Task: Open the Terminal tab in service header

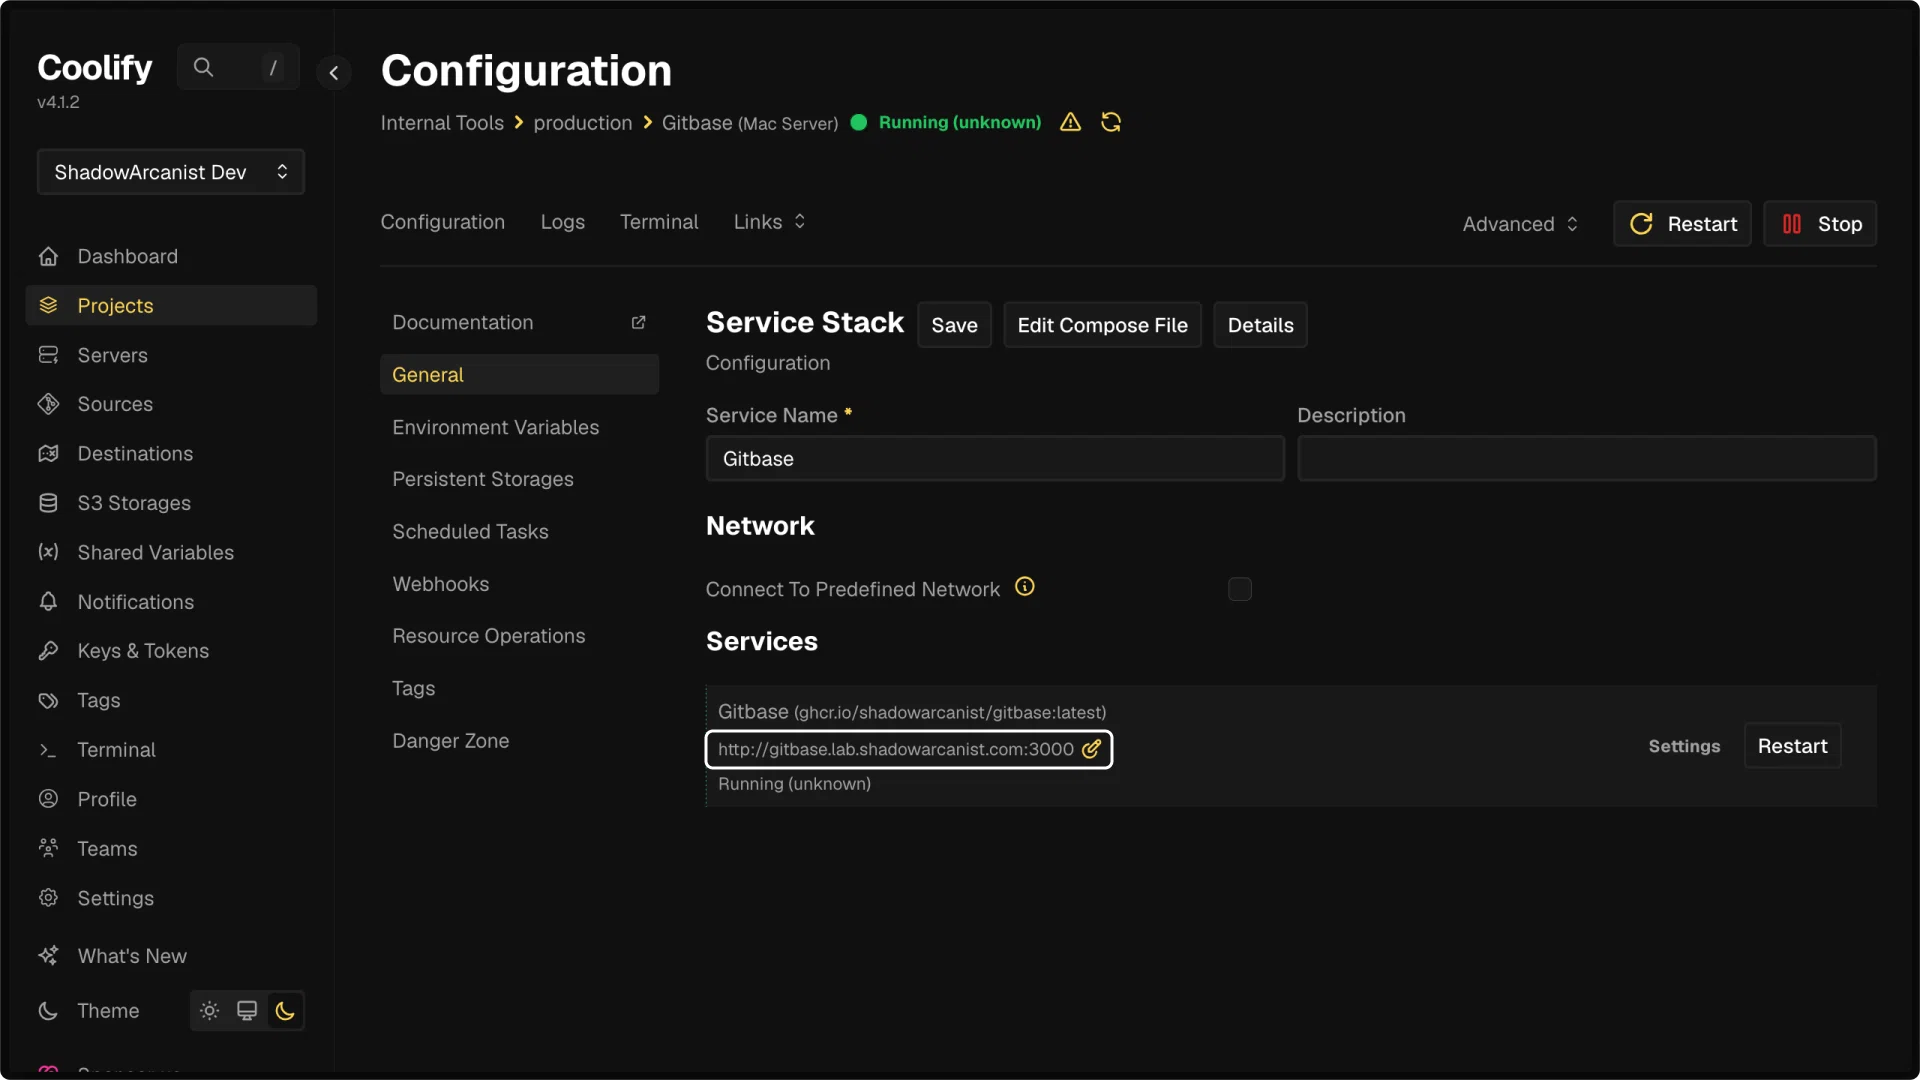Action: [659, 222]
